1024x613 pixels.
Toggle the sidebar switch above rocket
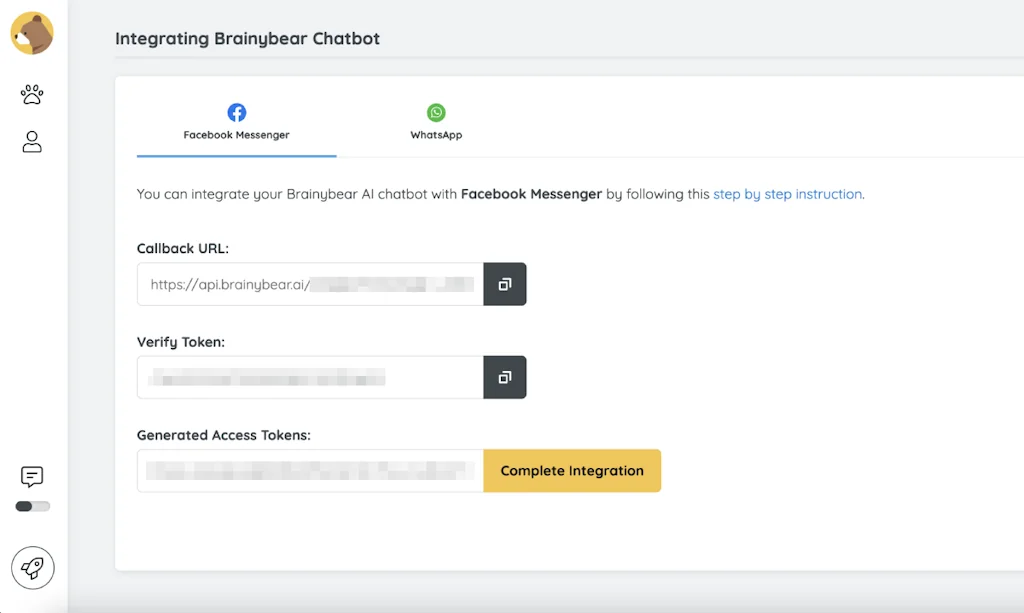[32, 506]
